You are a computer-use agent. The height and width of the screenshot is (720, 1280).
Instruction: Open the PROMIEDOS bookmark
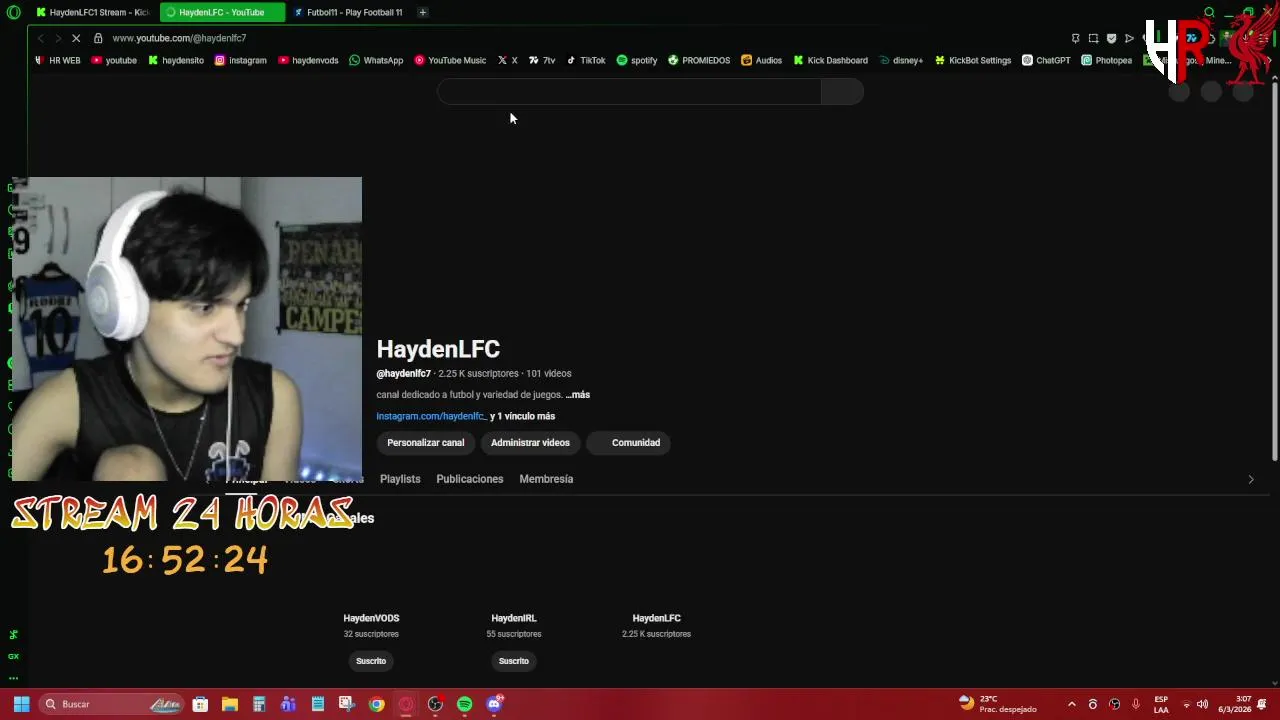click(x=699, y=60)
